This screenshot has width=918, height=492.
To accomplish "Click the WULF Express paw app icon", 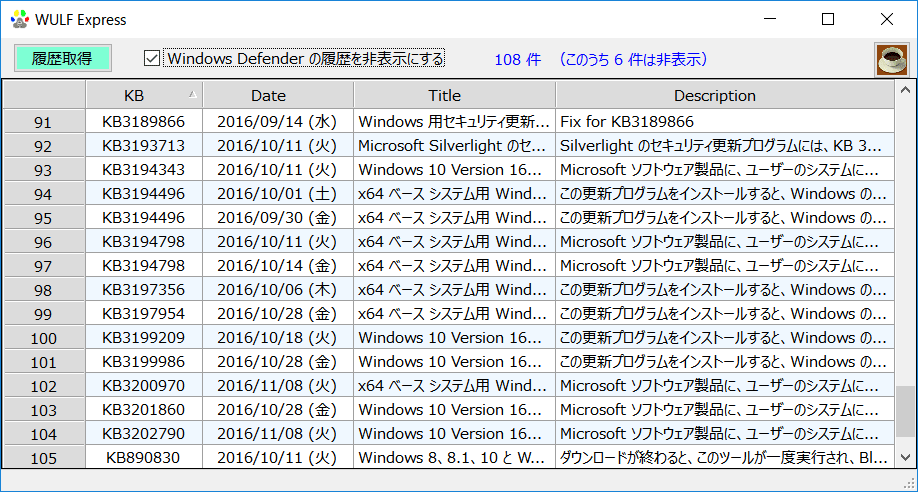I will [x=20, y=20].
